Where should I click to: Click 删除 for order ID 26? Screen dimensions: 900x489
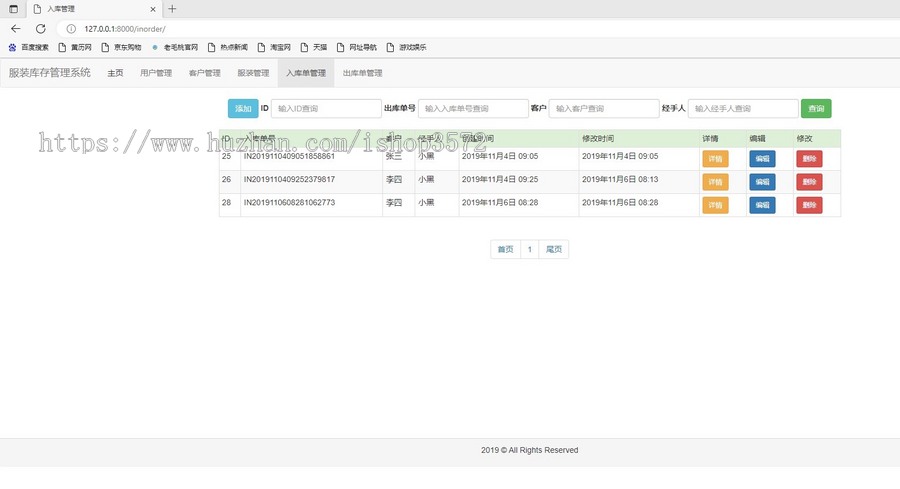pyautogui.click(x=809, y=182)
